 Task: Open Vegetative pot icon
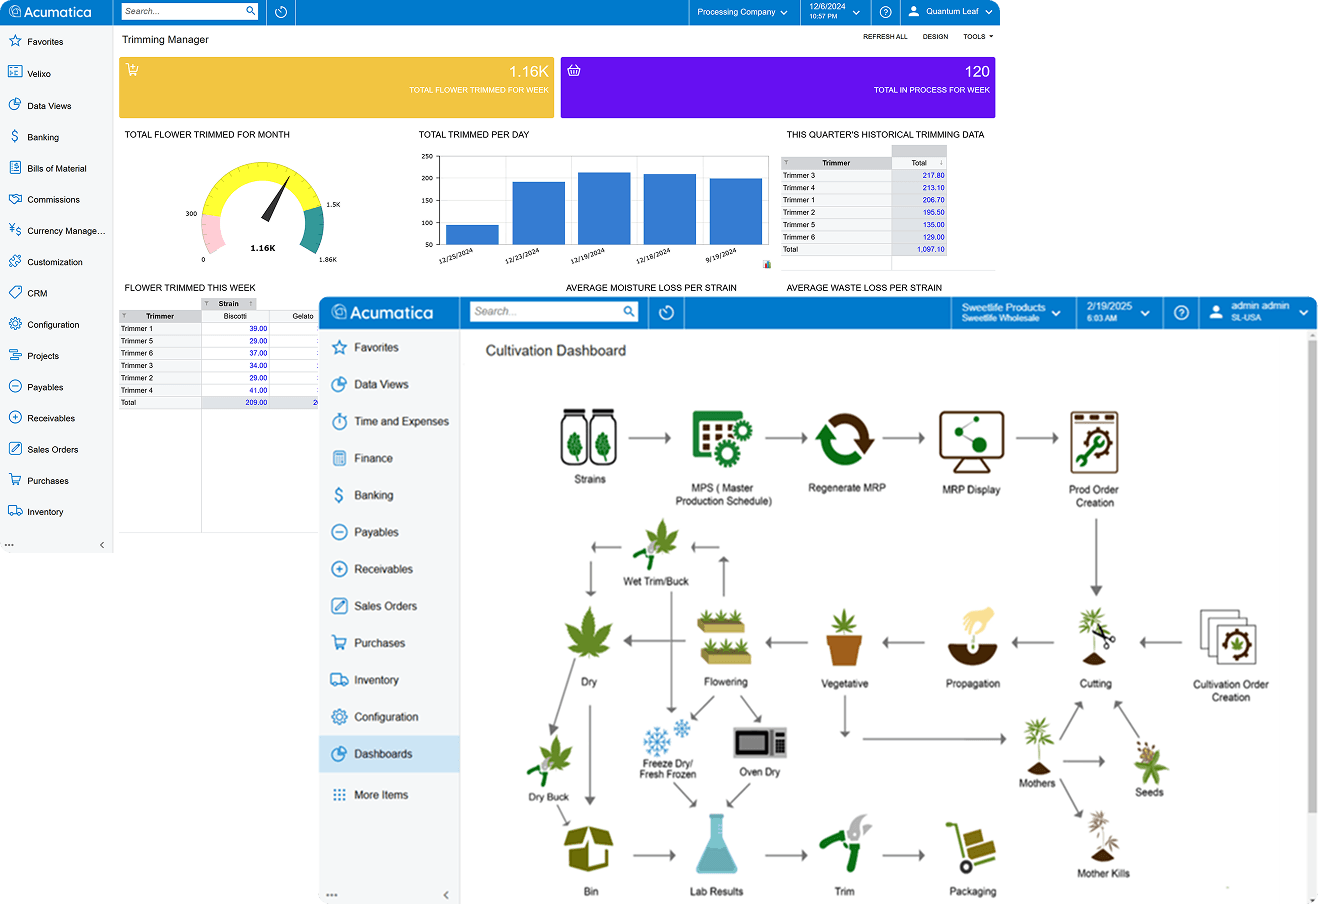click(x=845, y=638)
